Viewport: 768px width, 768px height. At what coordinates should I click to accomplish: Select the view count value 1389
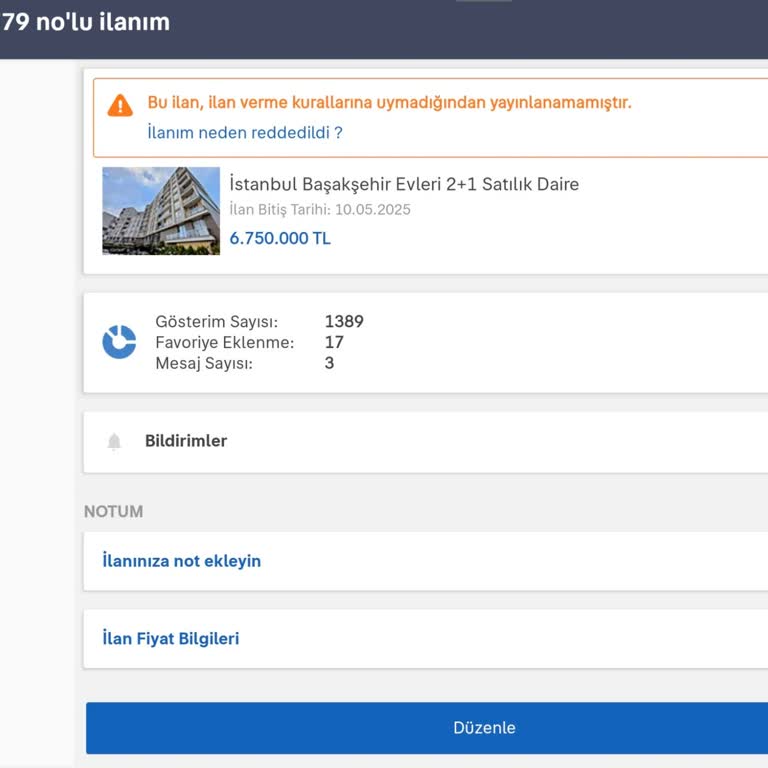344,322
